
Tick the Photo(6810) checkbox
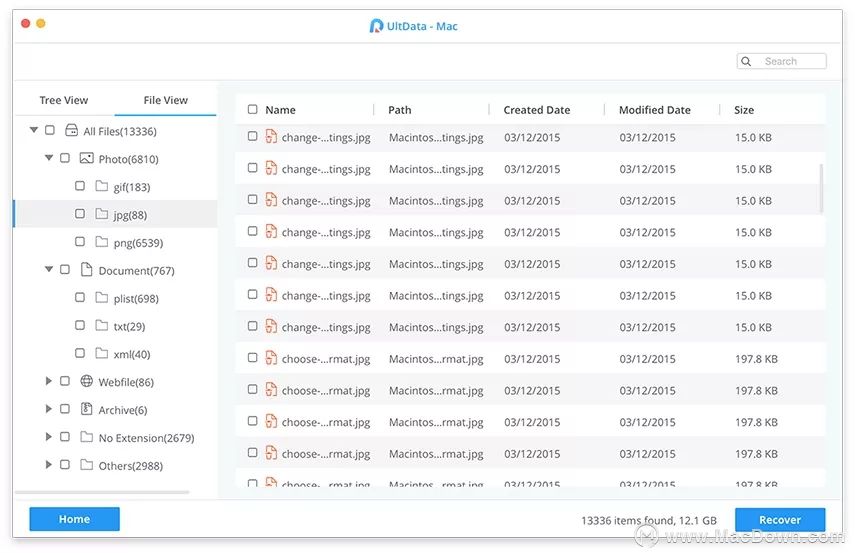[x=65, y=158]
